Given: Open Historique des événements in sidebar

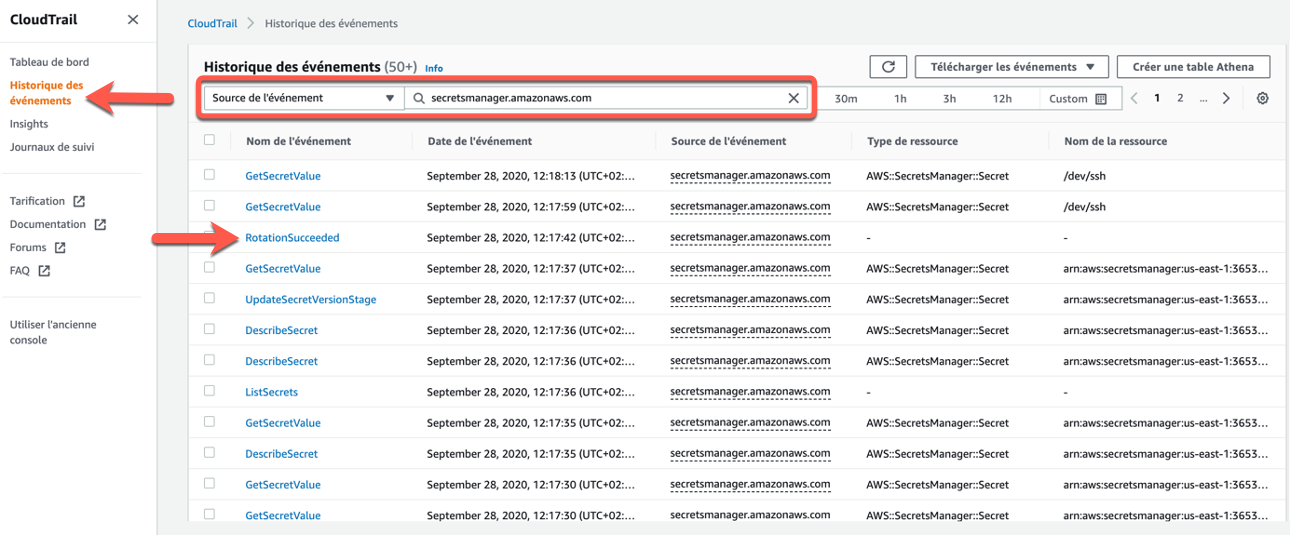Looking at the screenshot, I should [46, 93].
